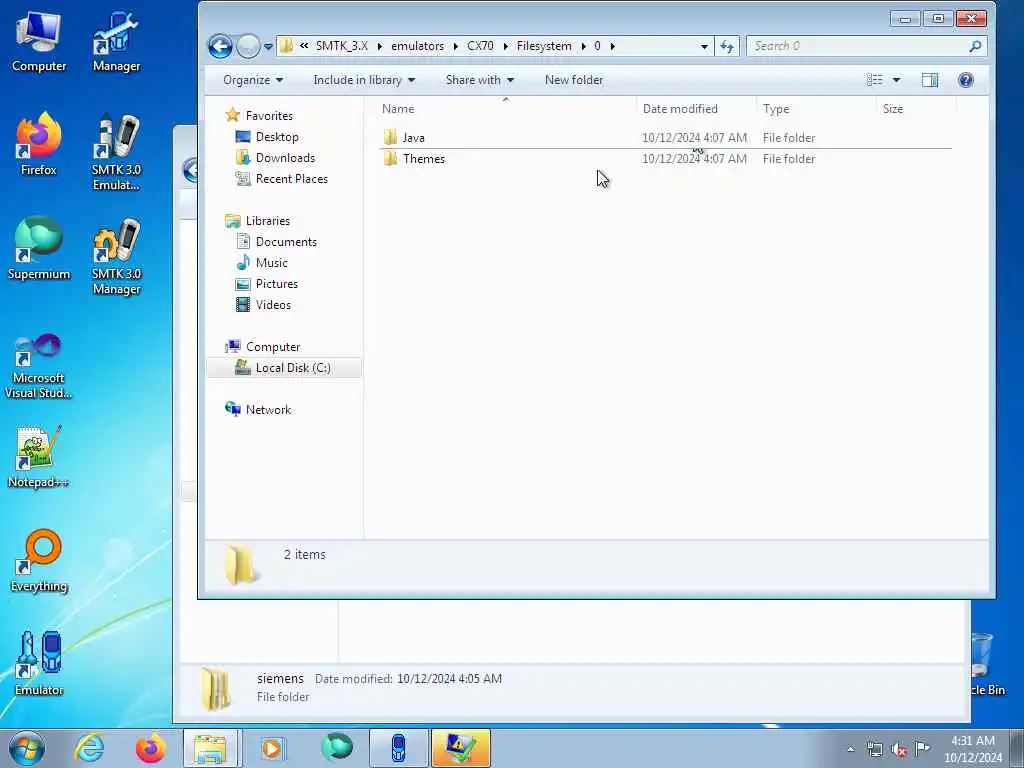
Task: Open the Everything search shortcut
Action: tap(39, 561)
